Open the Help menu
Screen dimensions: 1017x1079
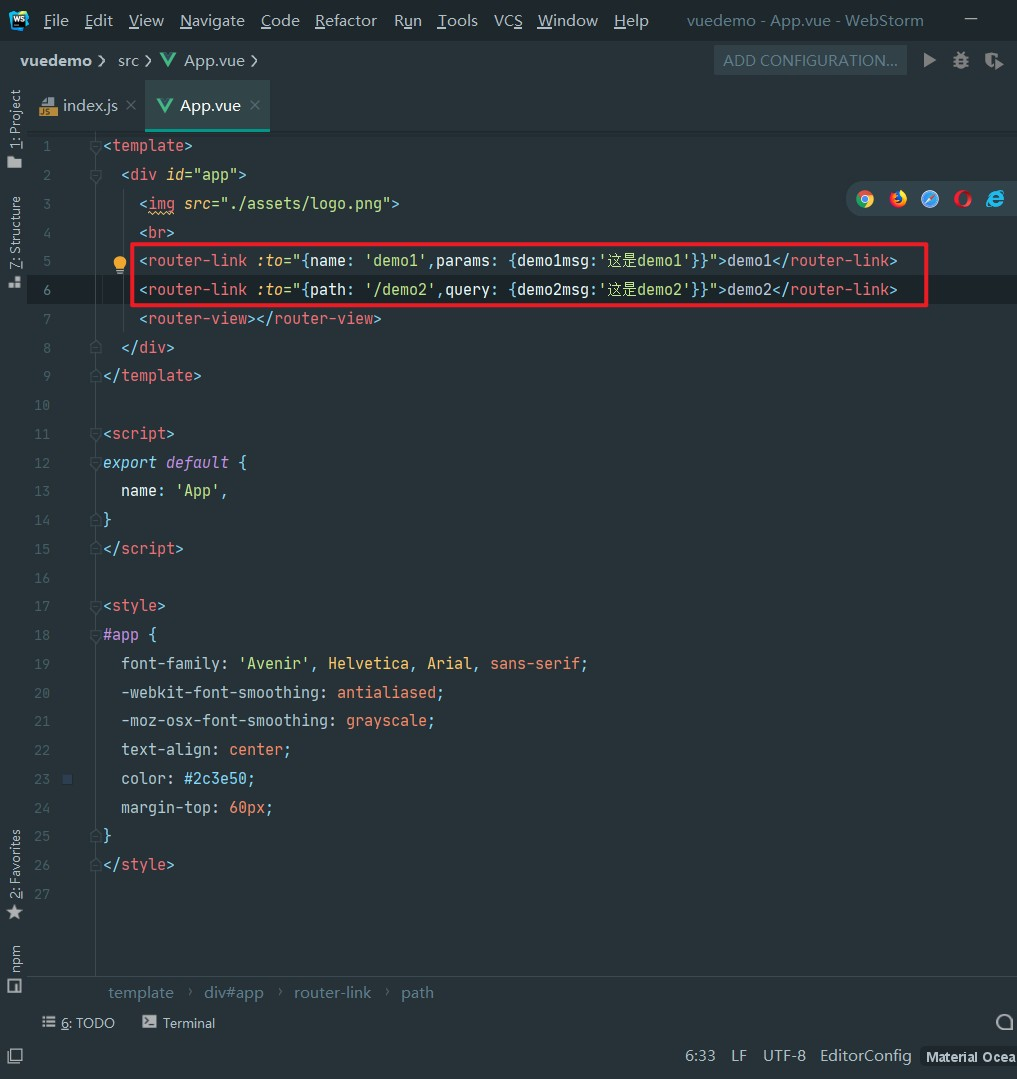click(631, 21)
